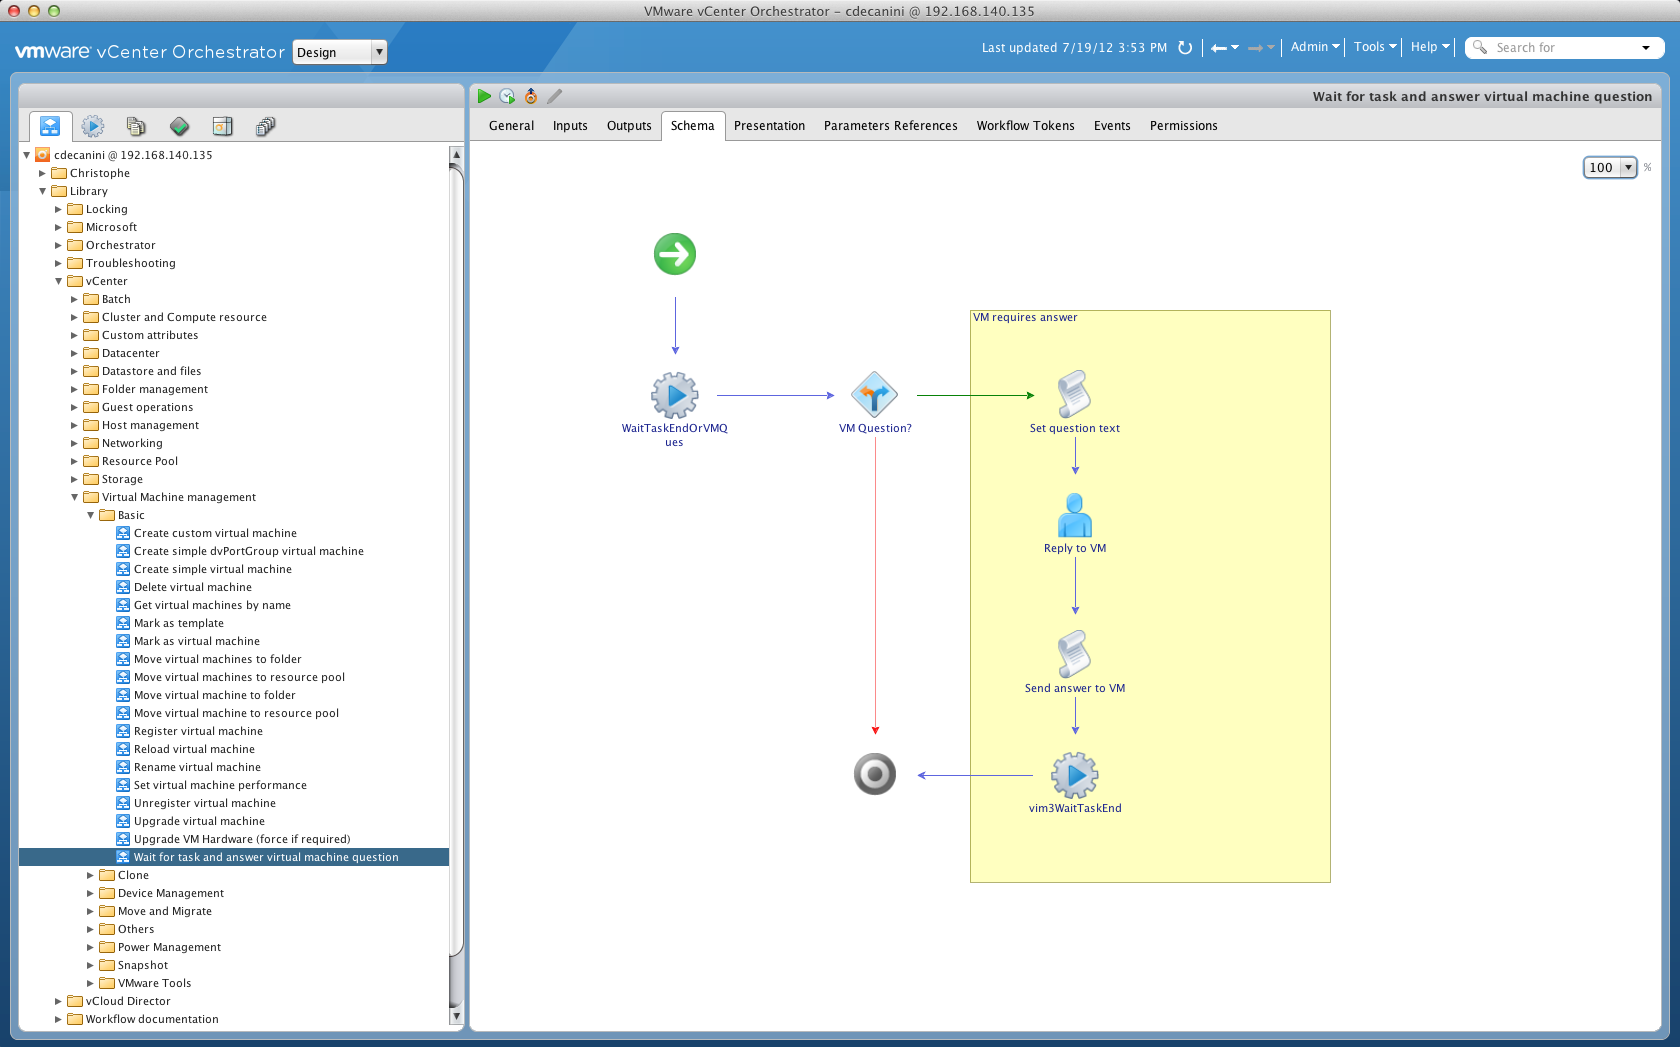Switch to the Outputs tab
The image size is (1680, 1047).
pos(629,126)
